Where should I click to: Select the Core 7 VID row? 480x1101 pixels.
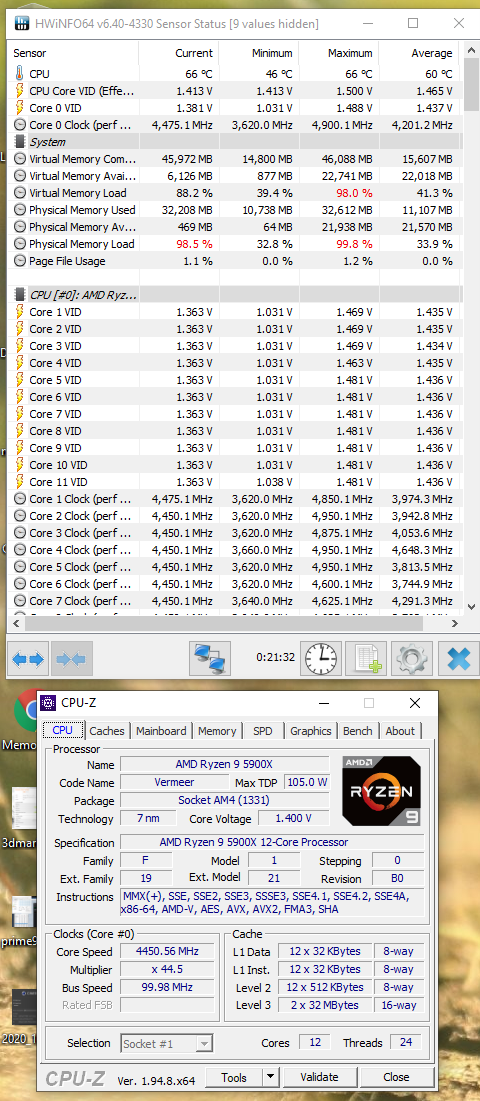tap(235, 414)
